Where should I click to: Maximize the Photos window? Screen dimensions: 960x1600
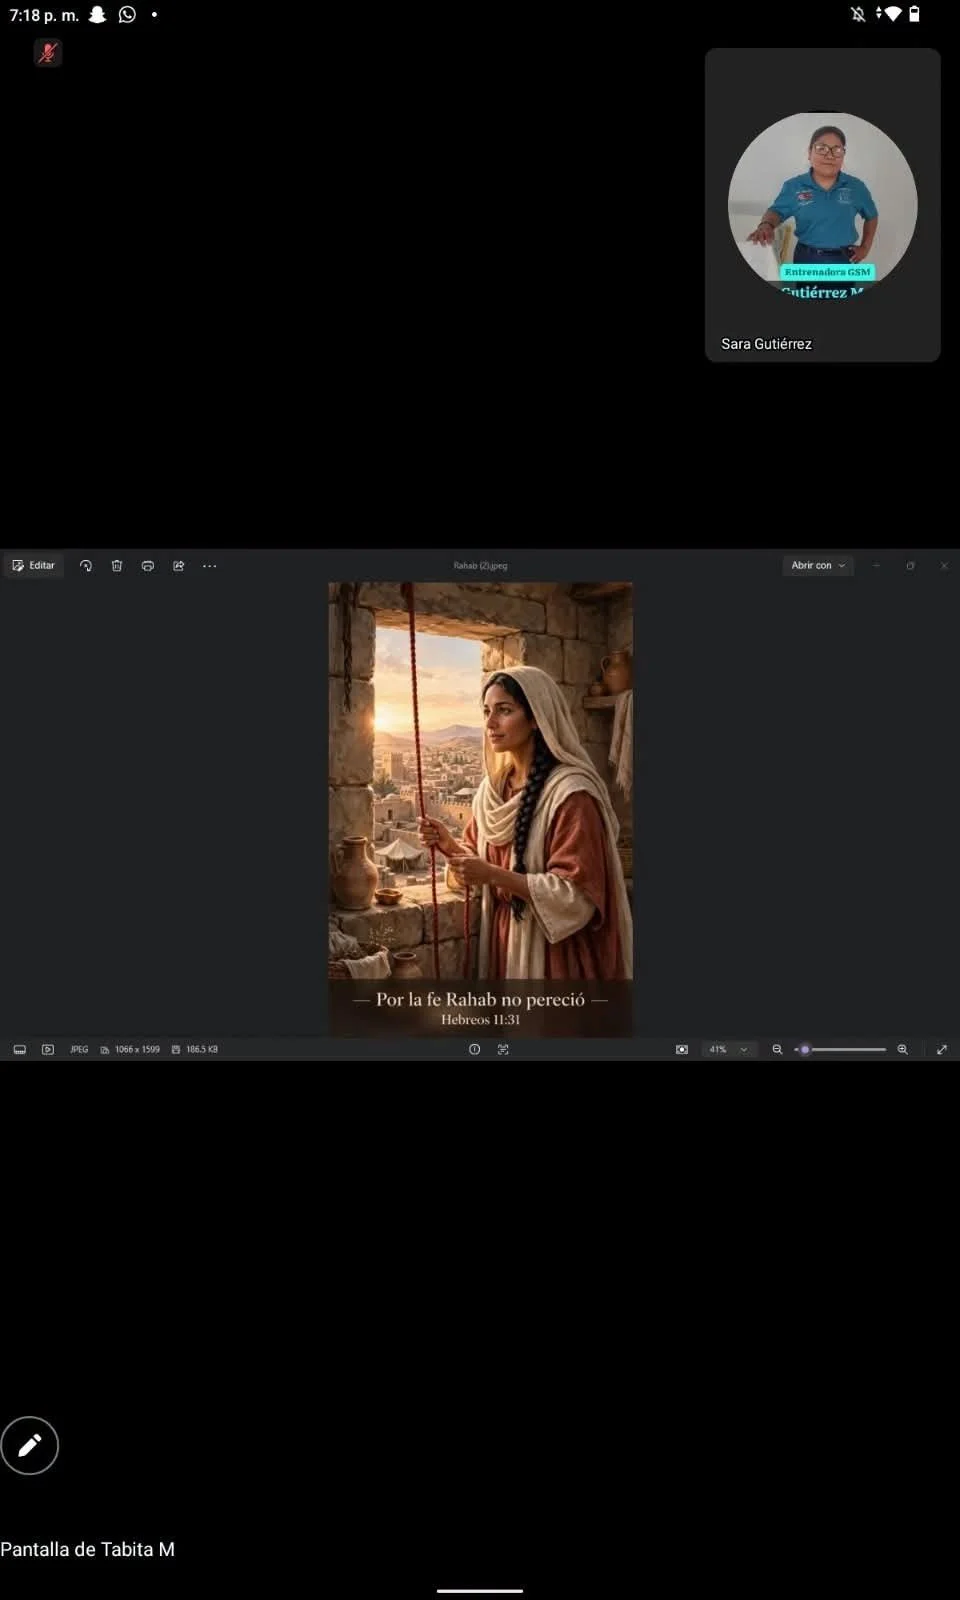pyautogui.click(x=911, y=566)
